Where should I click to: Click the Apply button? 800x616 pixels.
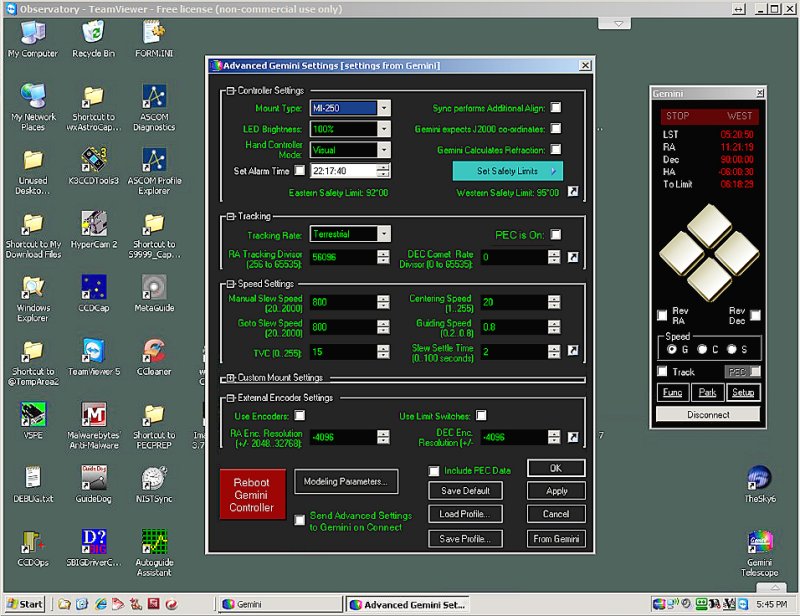pos(556,490)
